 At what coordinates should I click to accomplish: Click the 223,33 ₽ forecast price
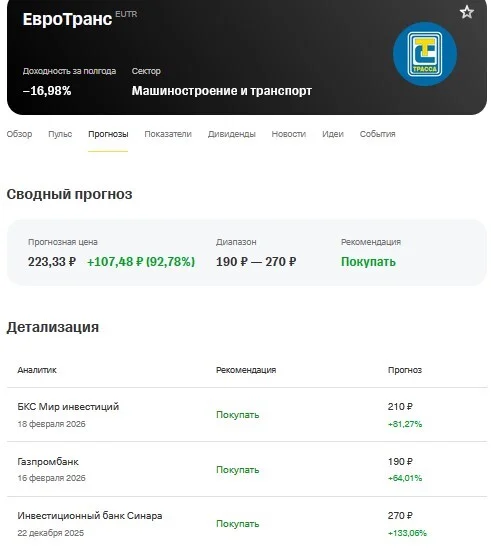(52, 262)
